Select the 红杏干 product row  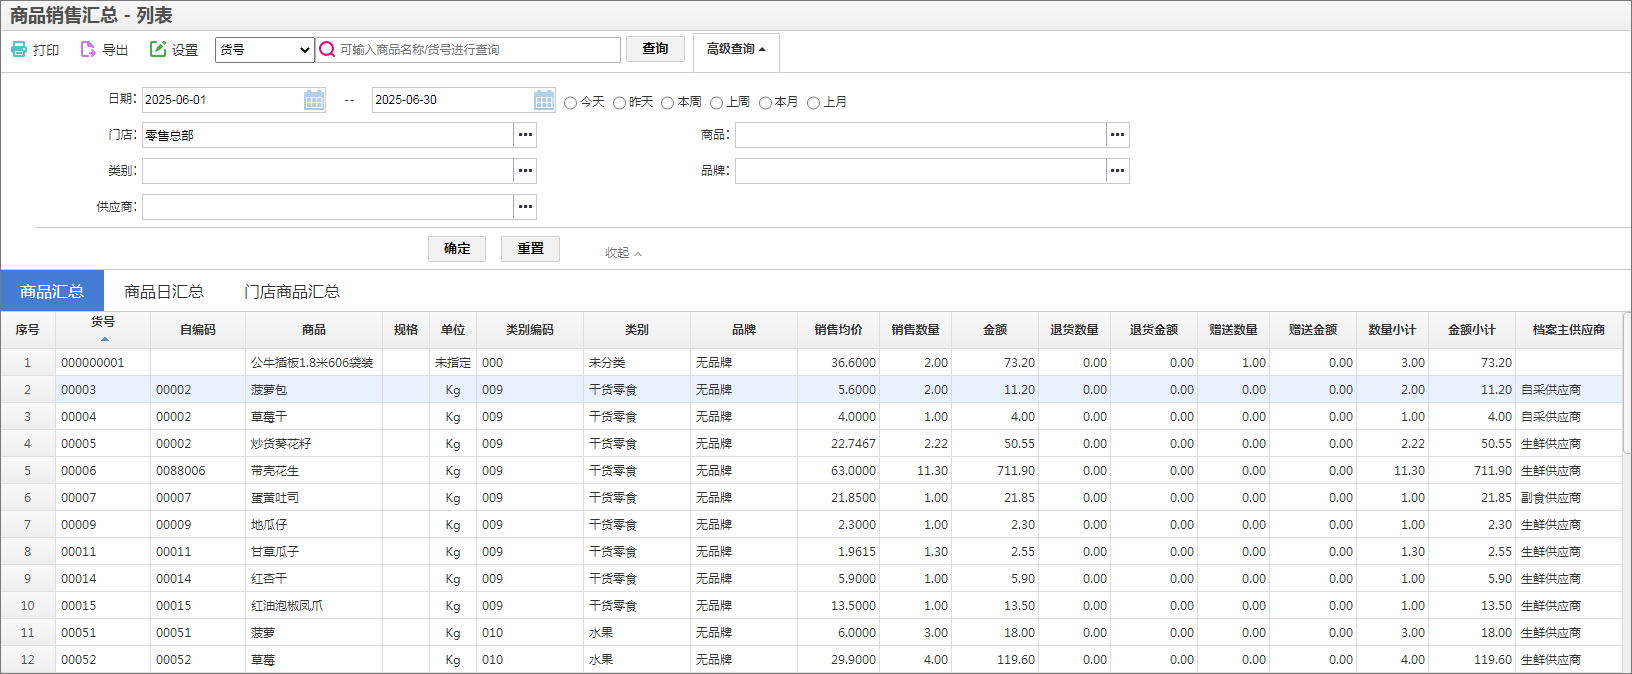811,578
